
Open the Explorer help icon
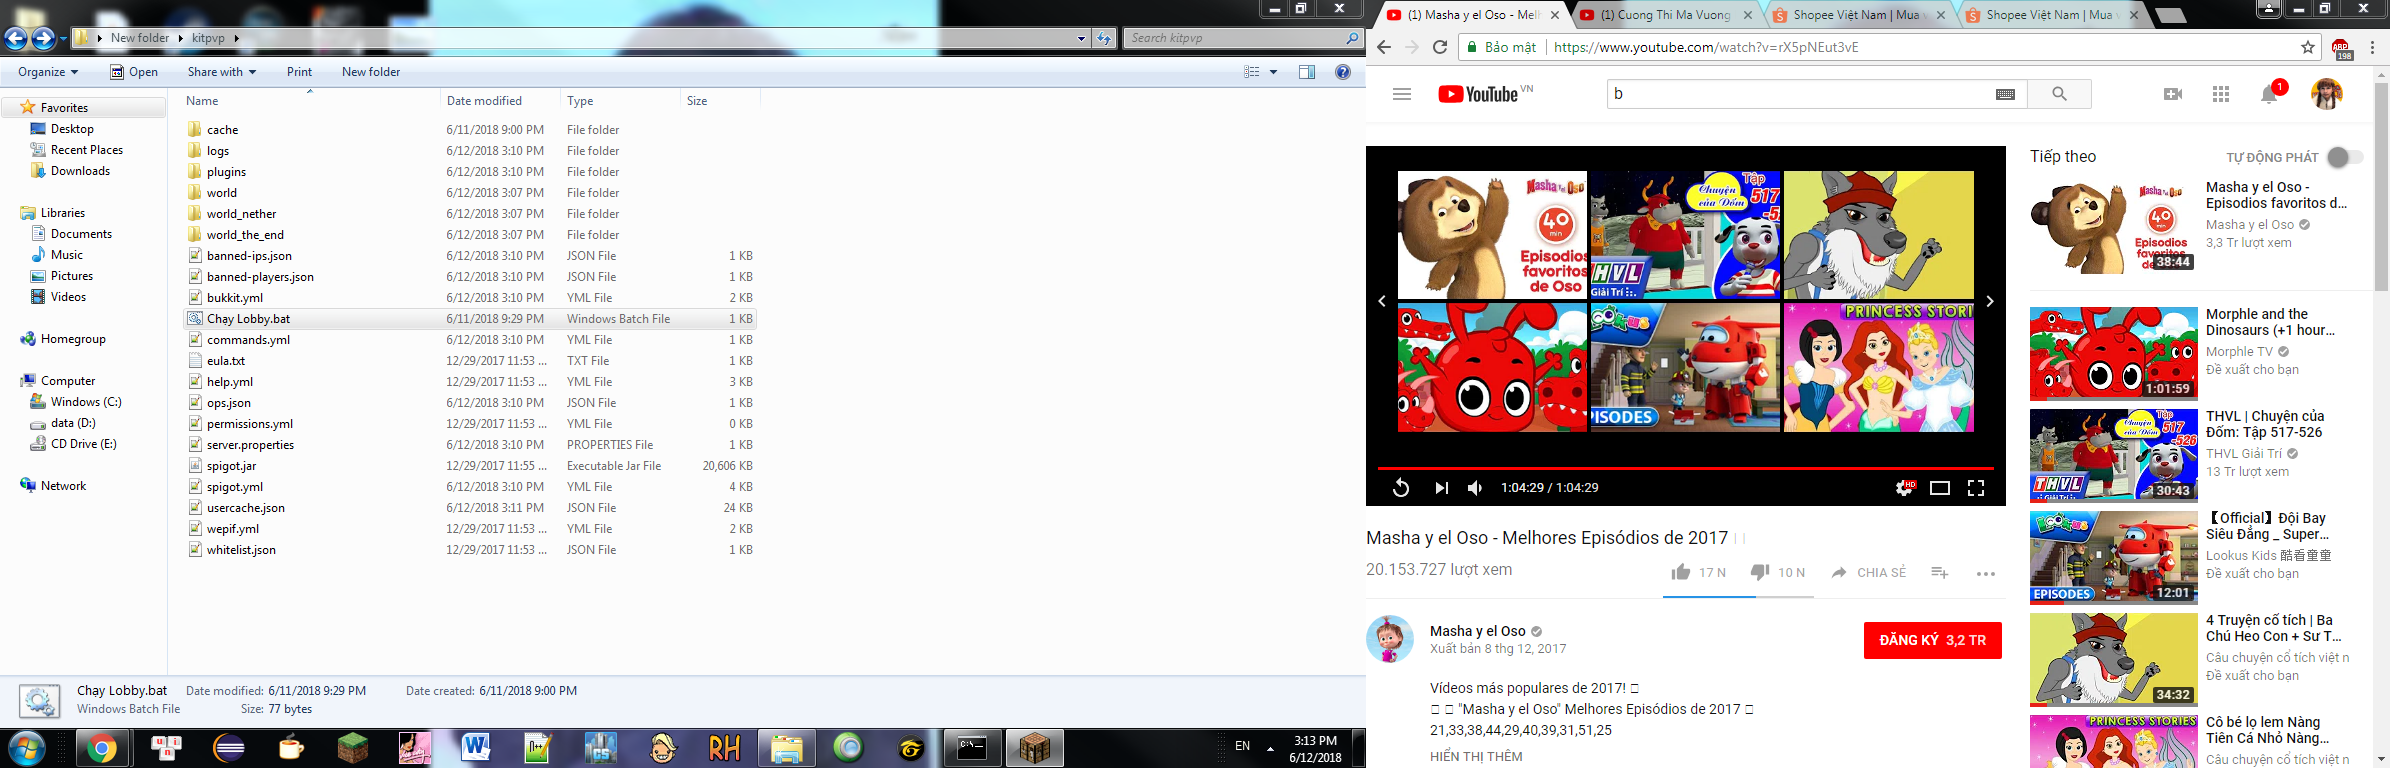[1343, 72]
